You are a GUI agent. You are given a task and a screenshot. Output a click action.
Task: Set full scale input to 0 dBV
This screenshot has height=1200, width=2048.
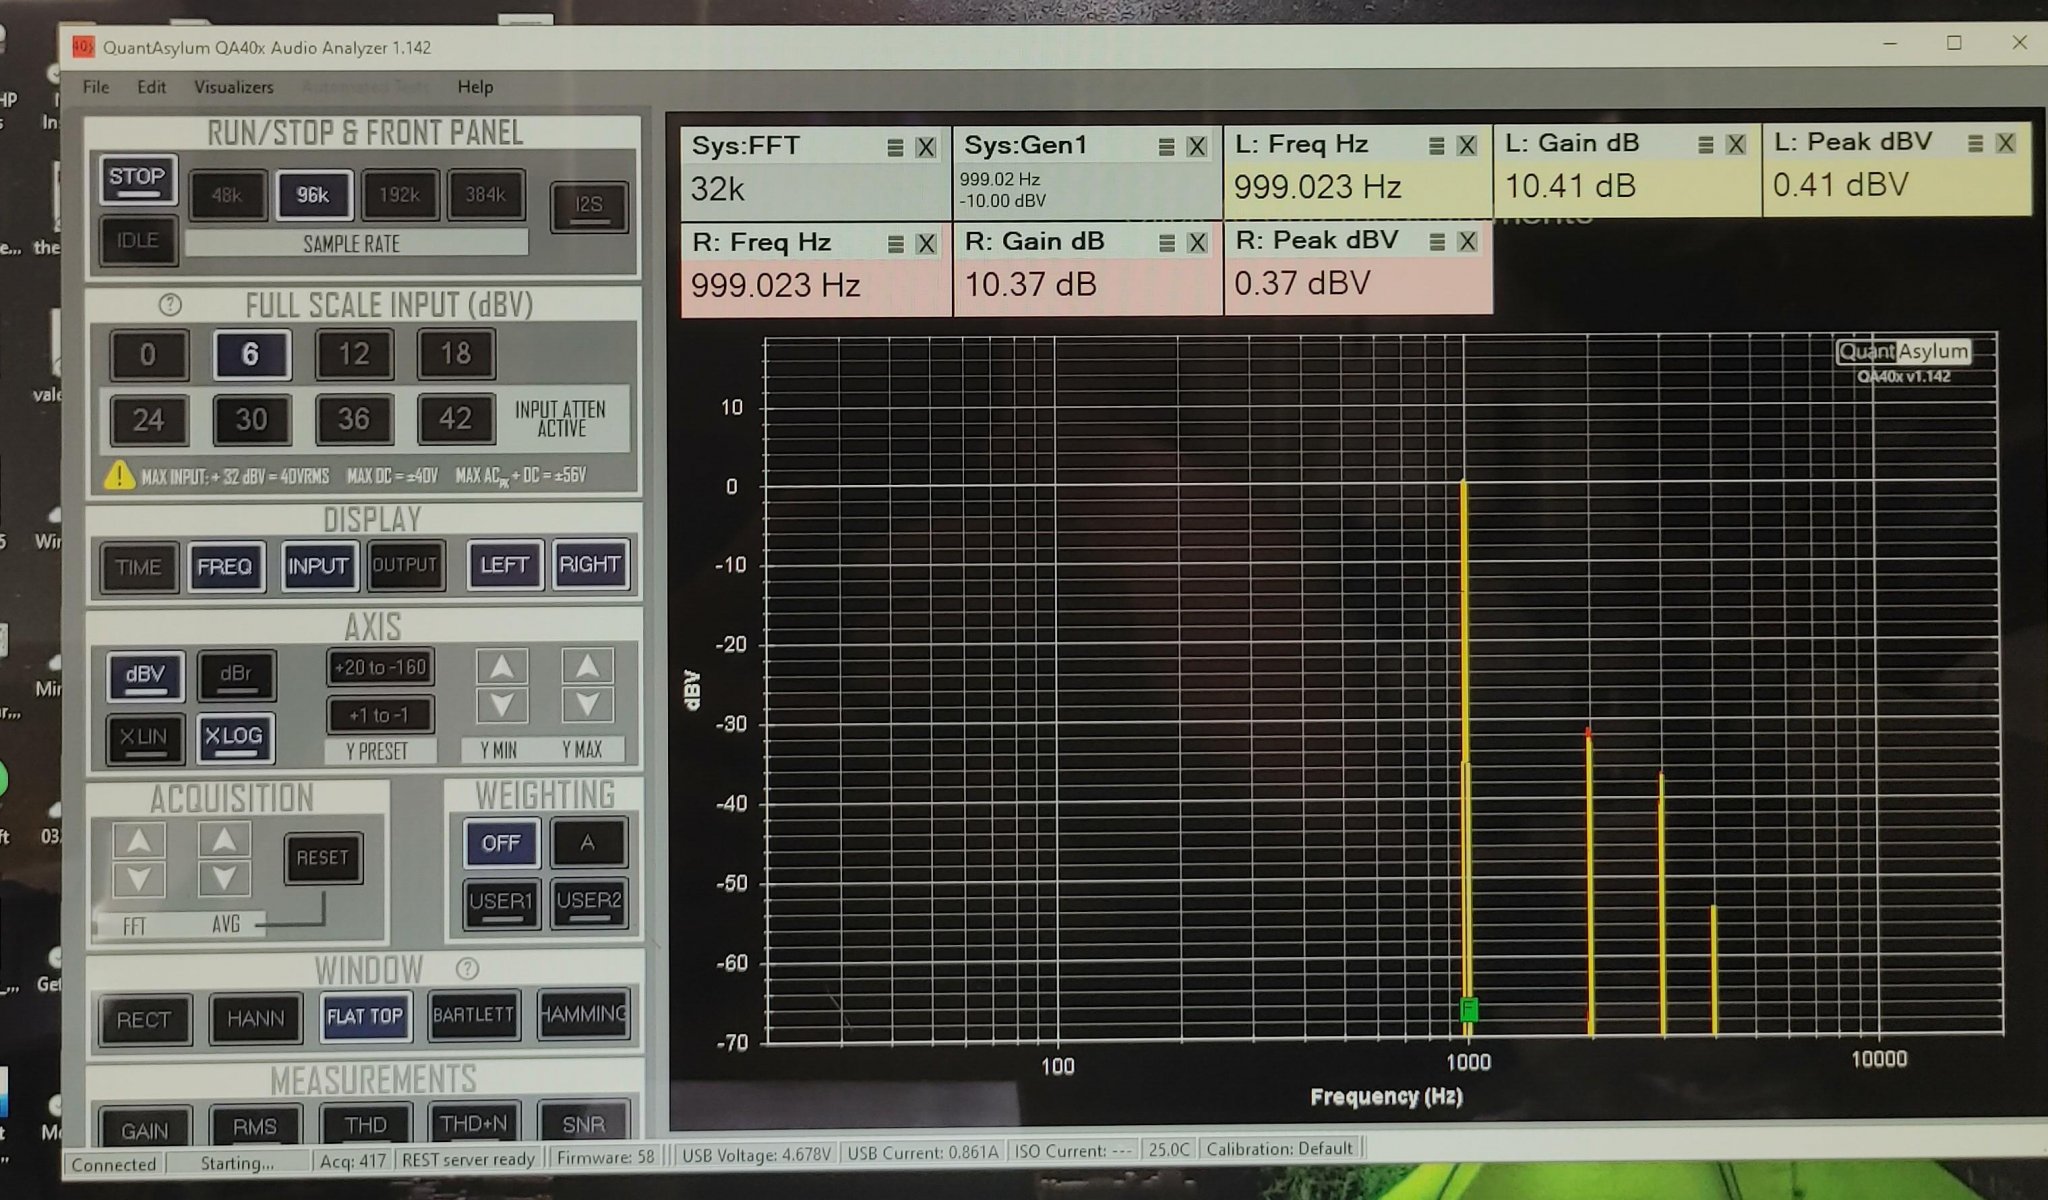[x=148, y=355]
